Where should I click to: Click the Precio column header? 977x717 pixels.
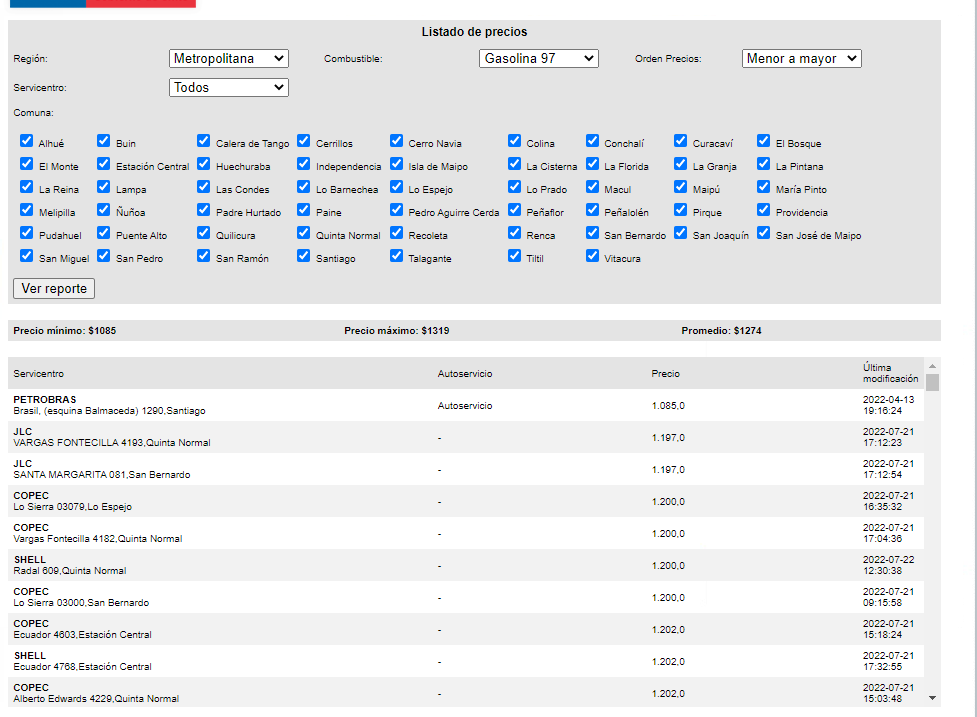665,374
